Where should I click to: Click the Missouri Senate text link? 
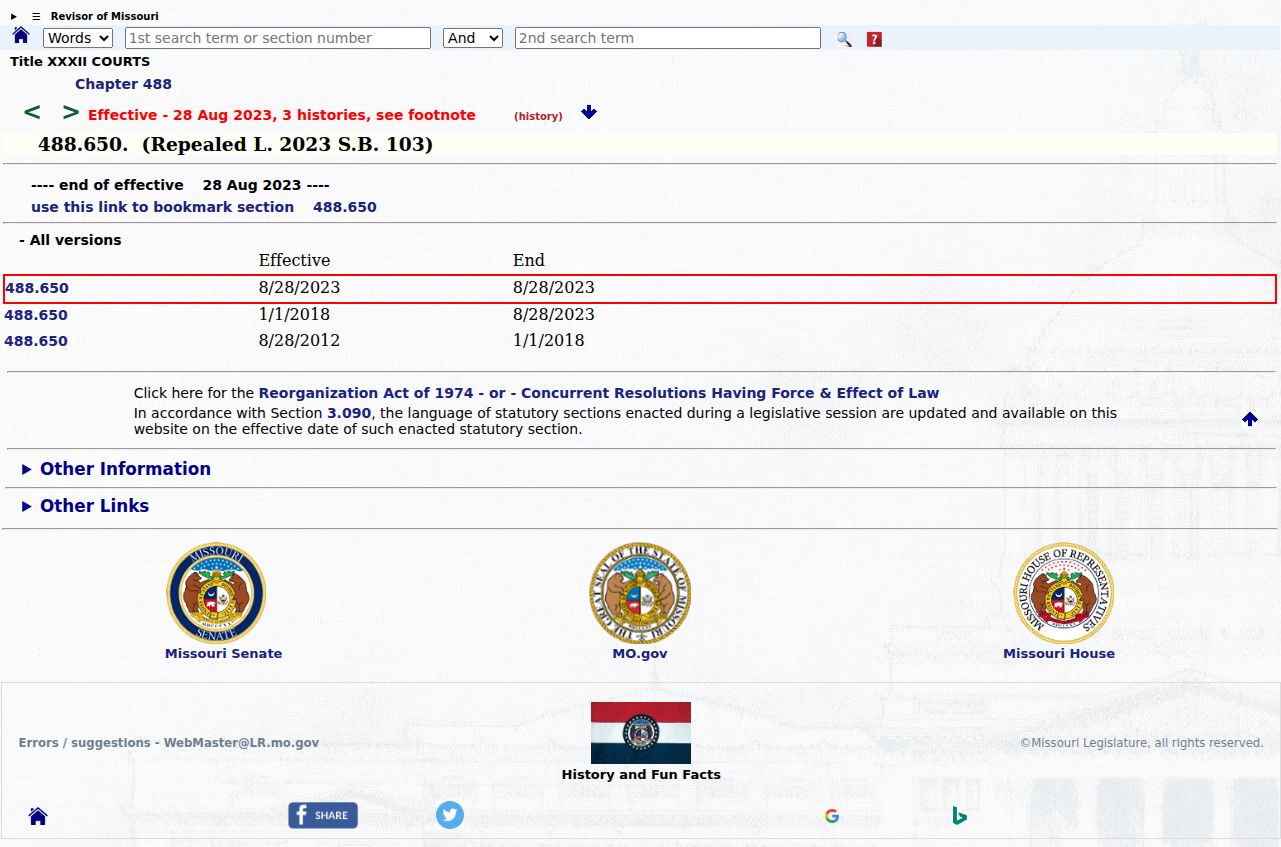[224, 653]
